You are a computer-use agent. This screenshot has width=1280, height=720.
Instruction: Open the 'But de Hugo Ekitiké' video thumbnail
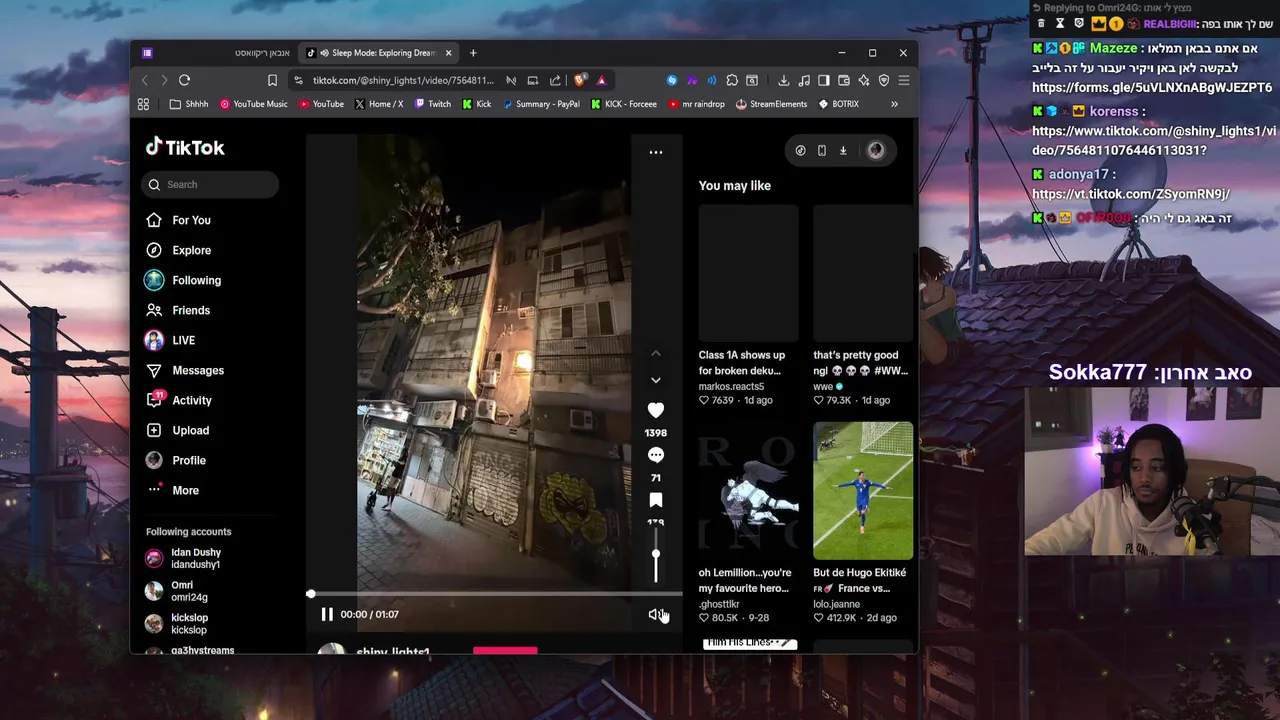[x=863, y=490]
